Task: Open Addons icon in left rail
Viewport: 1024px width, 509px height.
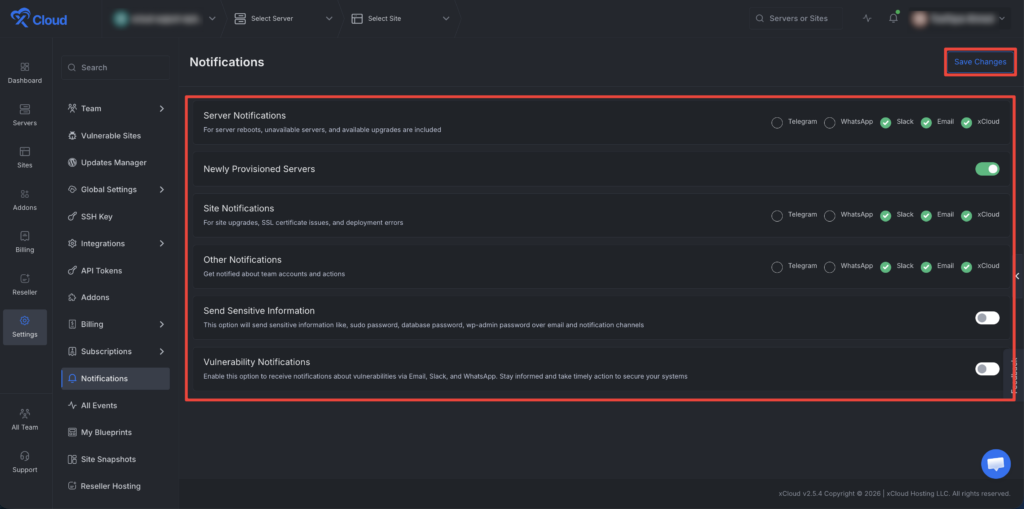Action: [x=25, y=200]
